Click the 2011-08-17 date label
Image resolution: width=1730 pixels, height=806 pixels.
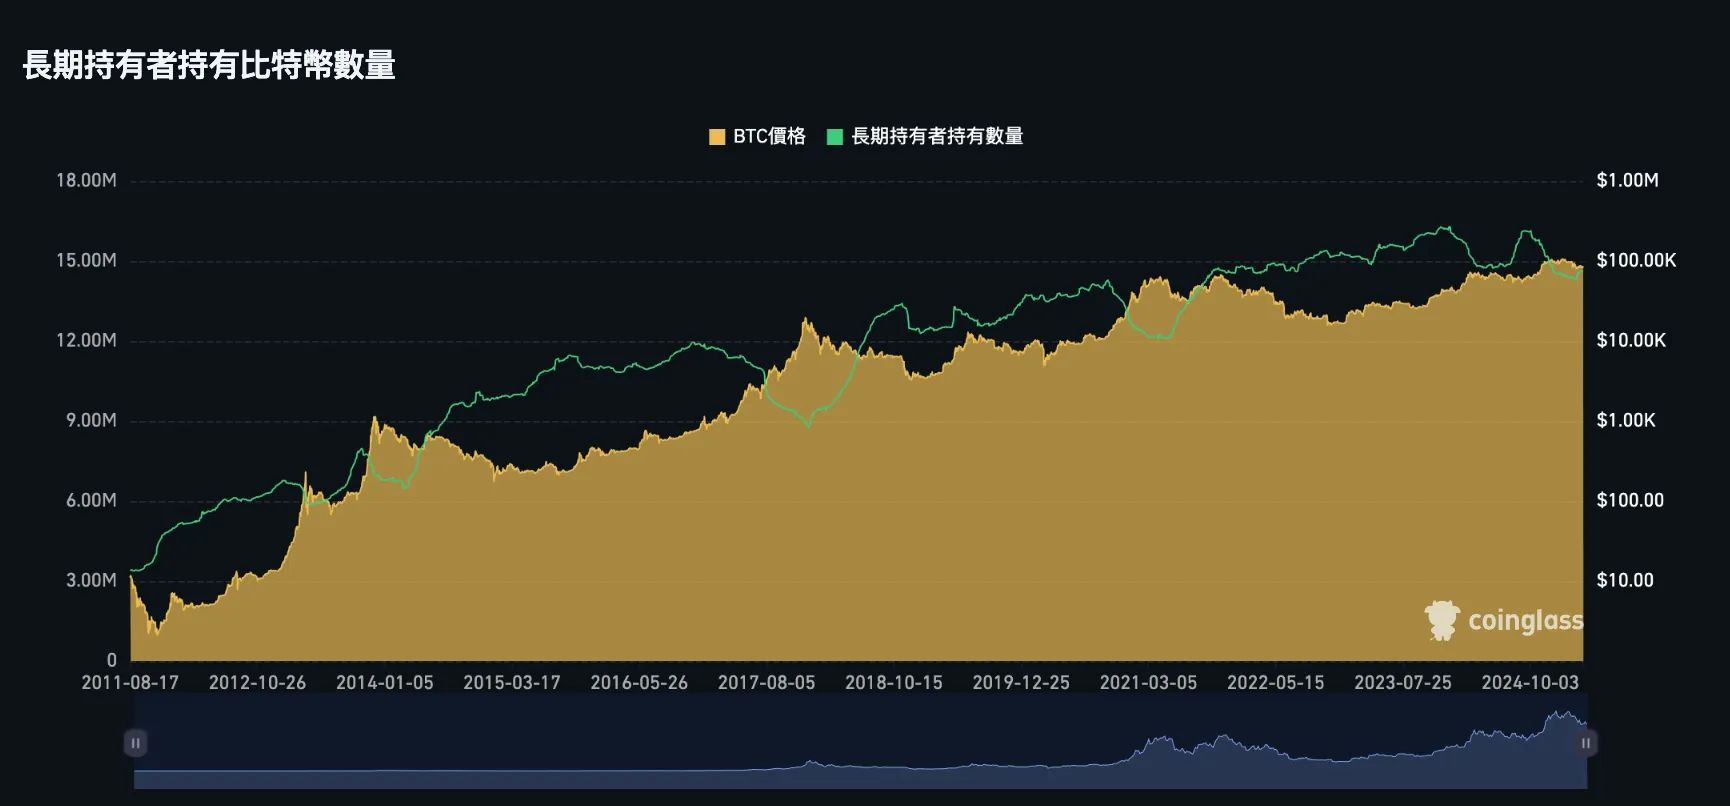coord(130,683)
